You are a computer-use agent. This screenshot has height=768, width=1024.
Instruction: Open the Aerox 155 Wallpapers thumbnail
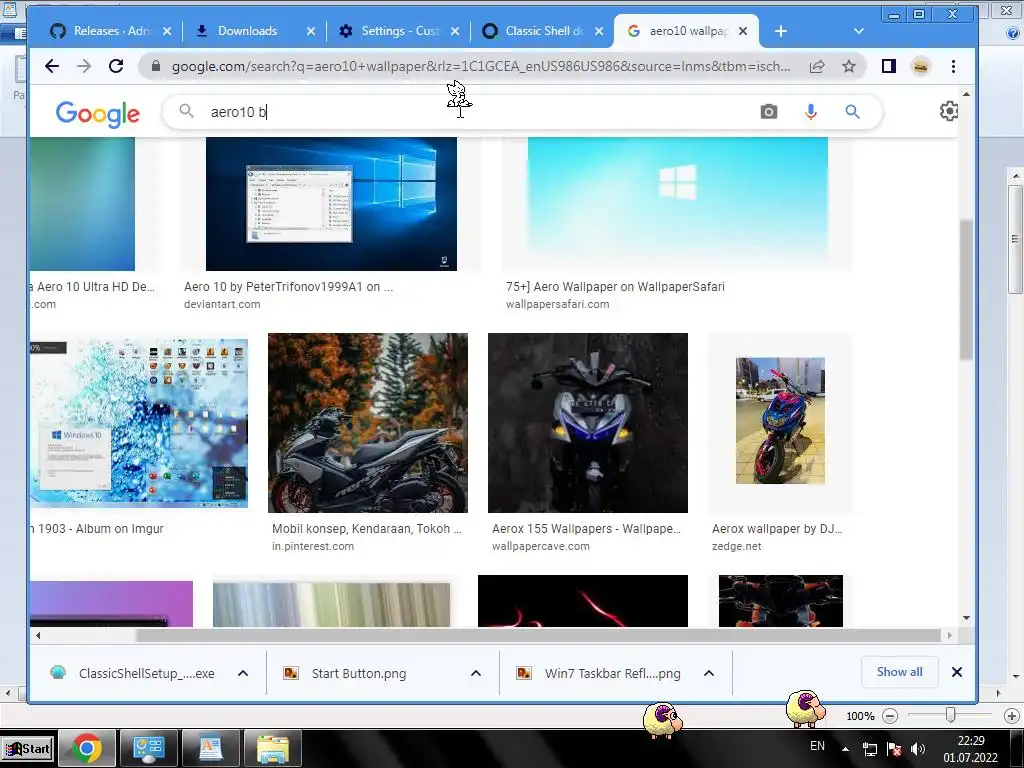(588, 423)
